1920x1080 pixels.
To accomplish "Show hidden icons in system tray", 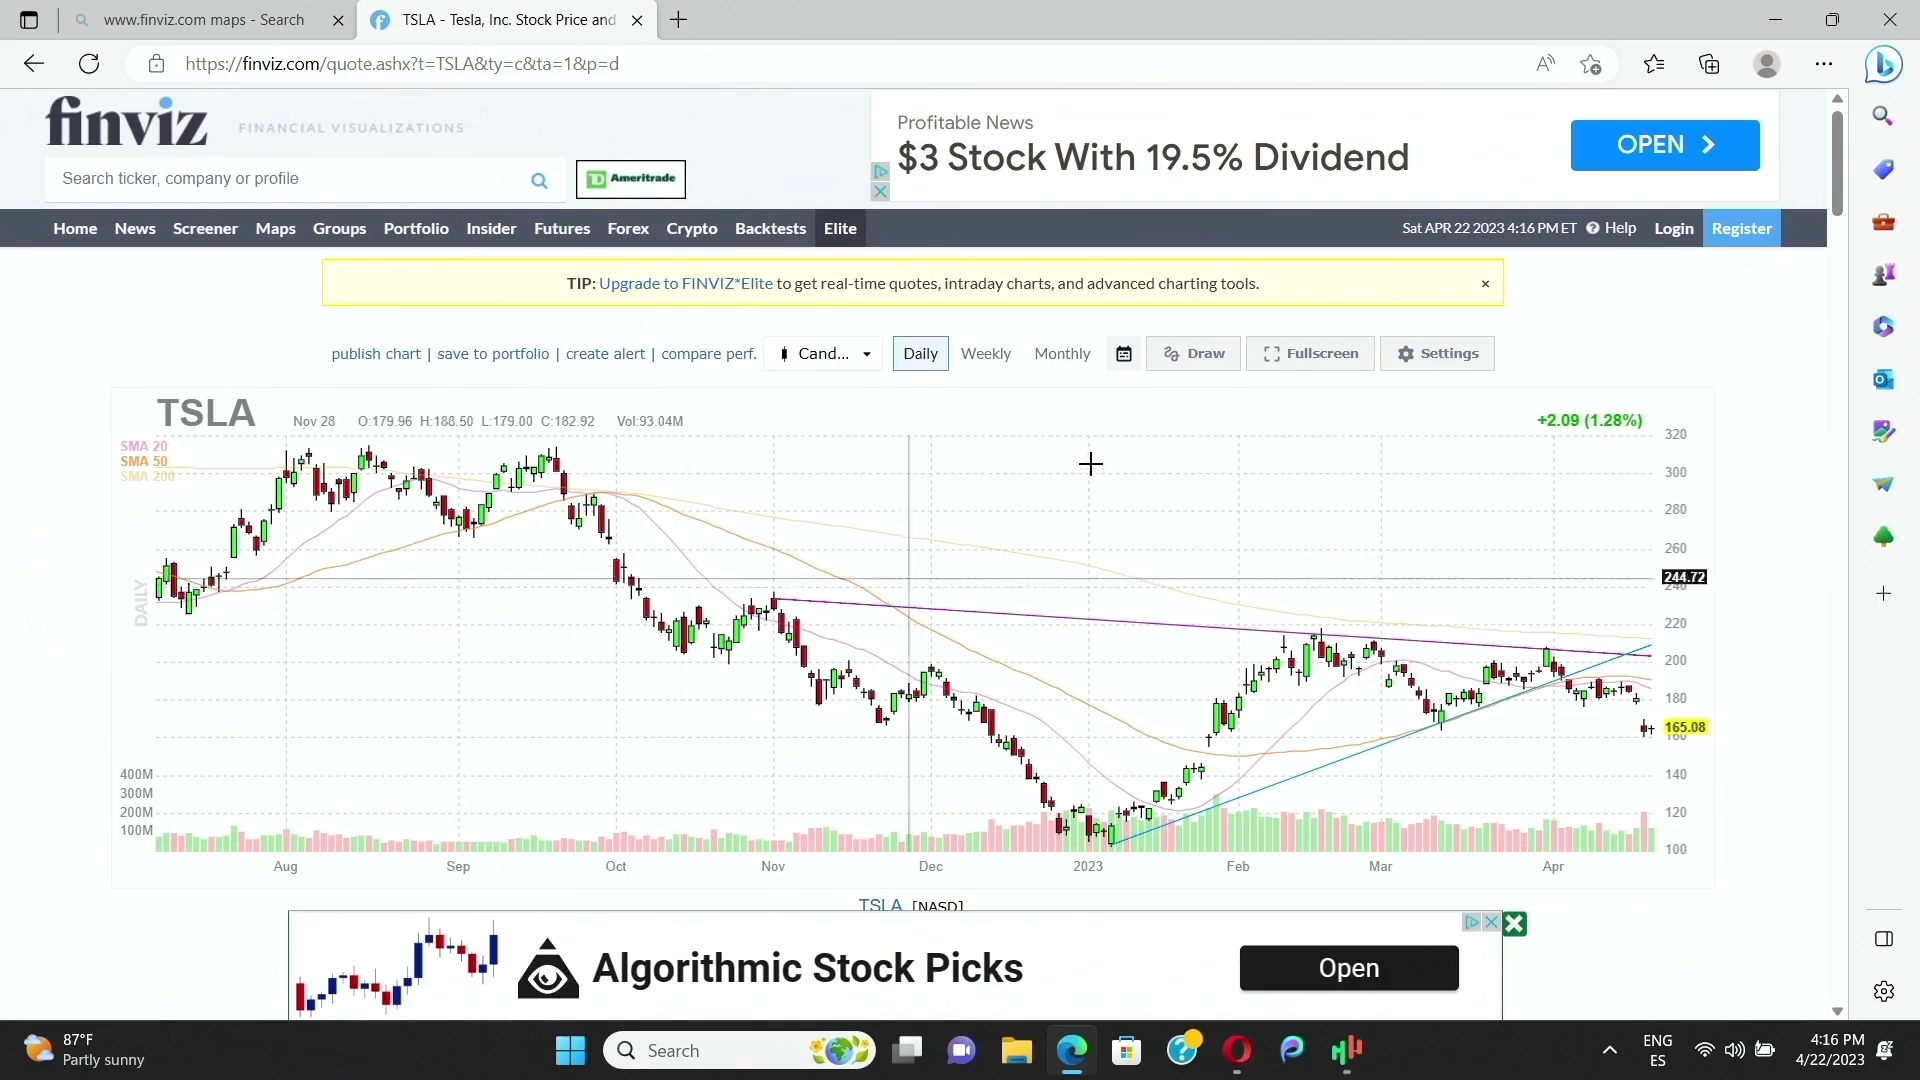I will point(1609,1050).
